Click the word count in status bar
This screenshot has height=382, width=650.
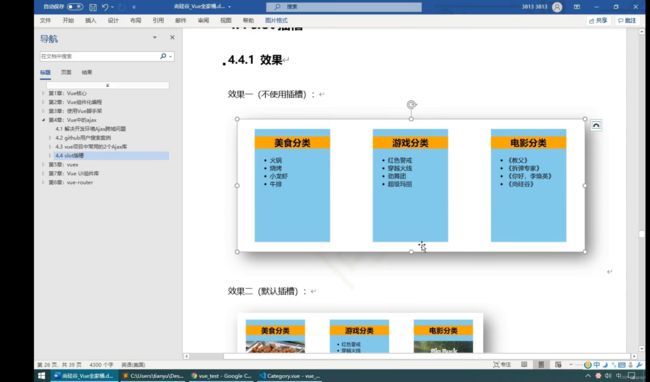click(101, 365)
